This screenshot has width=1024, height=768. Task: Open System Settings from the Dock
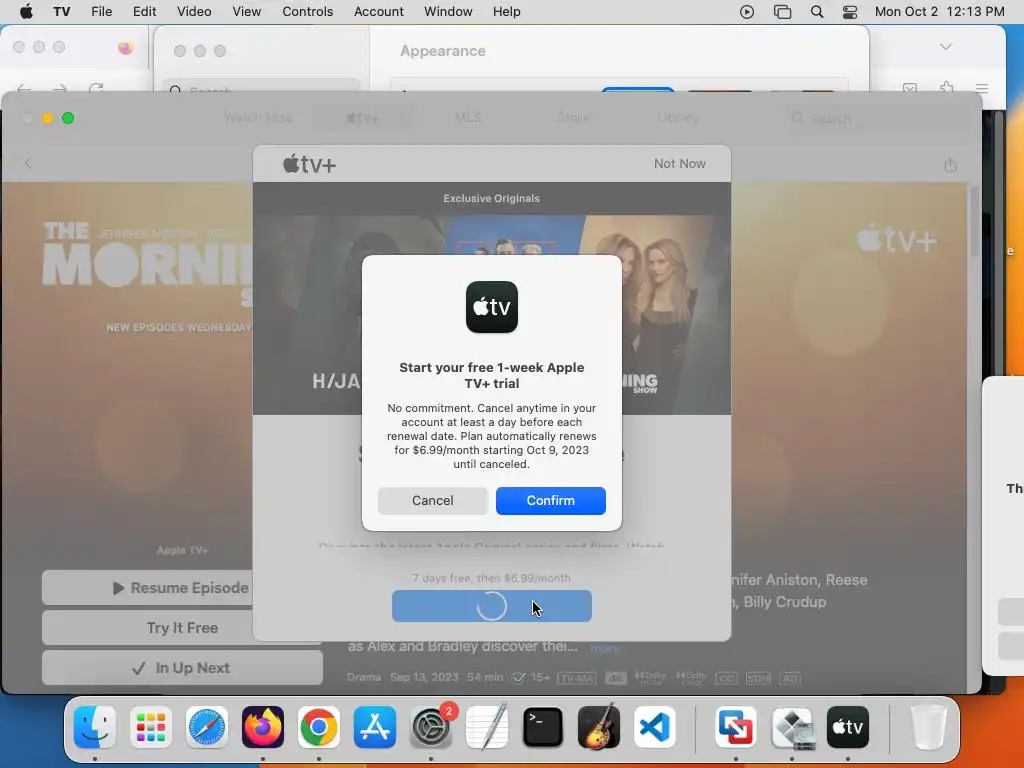click(431, 727)
